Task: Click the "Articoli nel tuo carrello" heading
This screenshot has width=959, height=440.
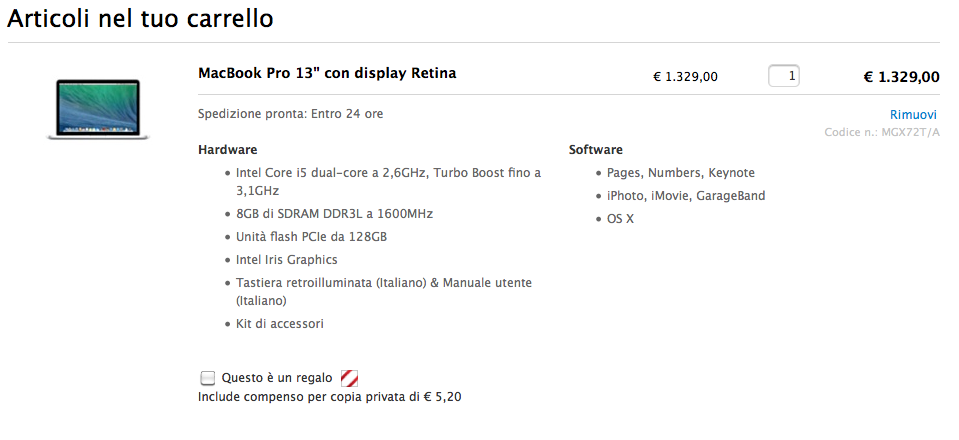Action: tap(140, 19)
